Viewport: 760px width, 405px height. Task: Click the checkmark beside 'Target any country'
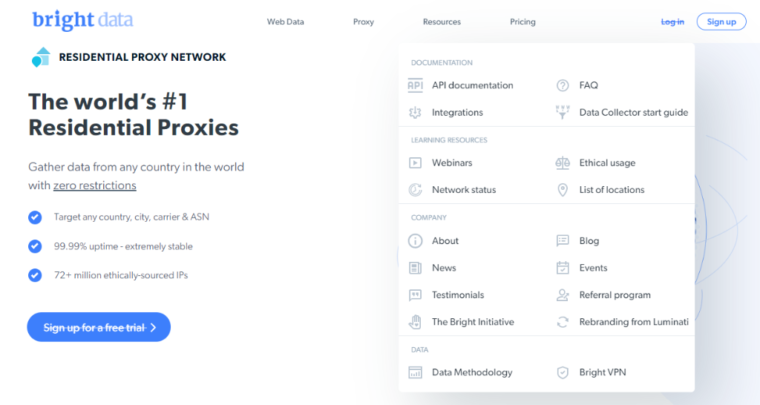click(35, 218)
